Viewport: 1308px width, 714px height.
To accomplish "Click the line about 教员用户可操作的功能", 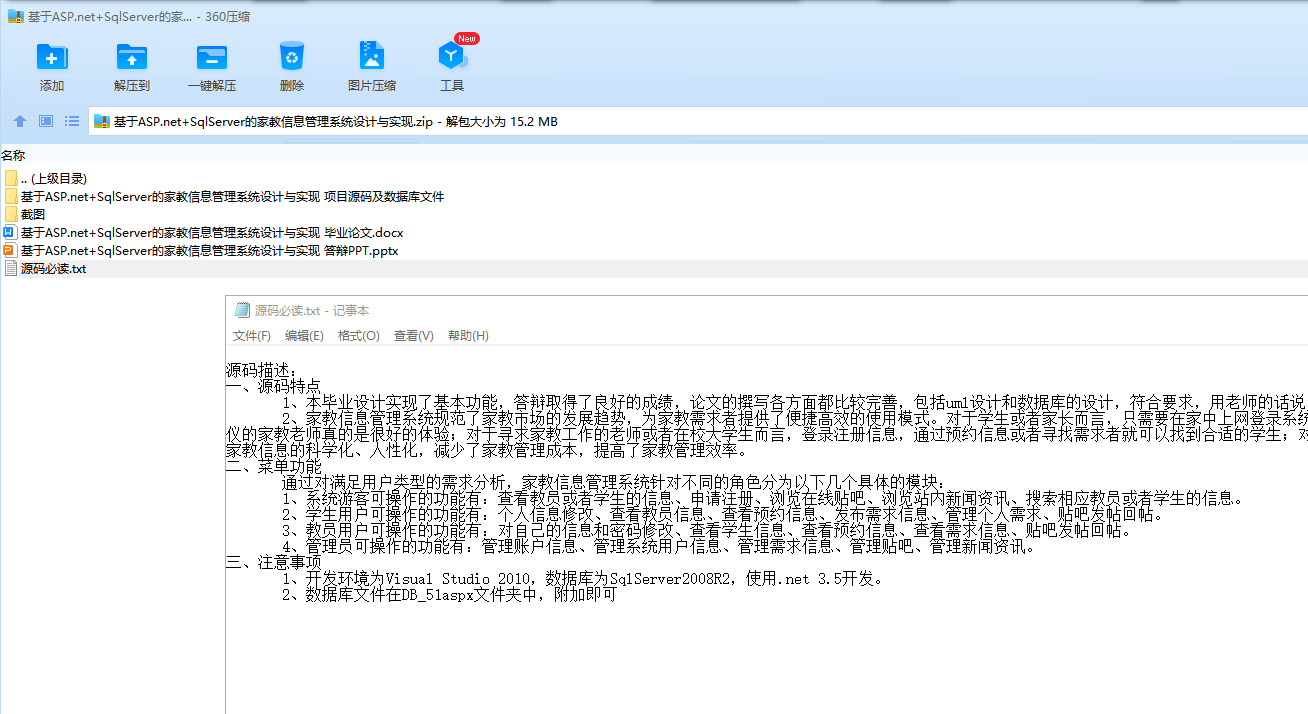I will point(709,530).
